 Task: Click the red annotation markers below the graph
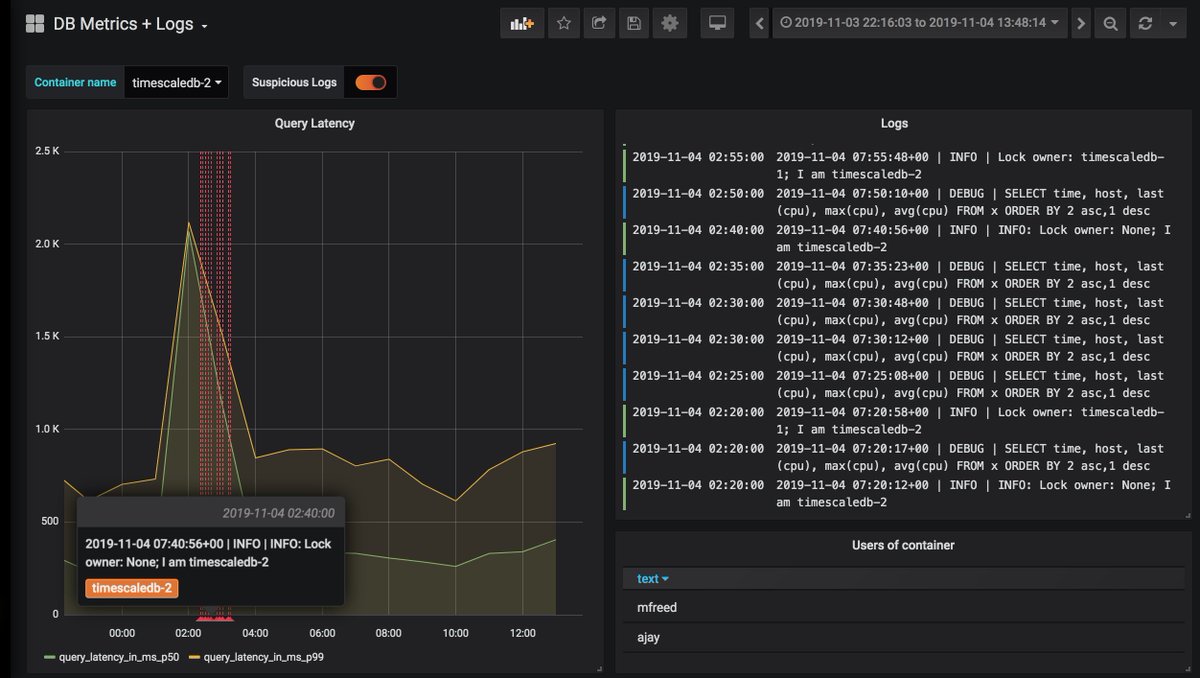tap(214, 619)
